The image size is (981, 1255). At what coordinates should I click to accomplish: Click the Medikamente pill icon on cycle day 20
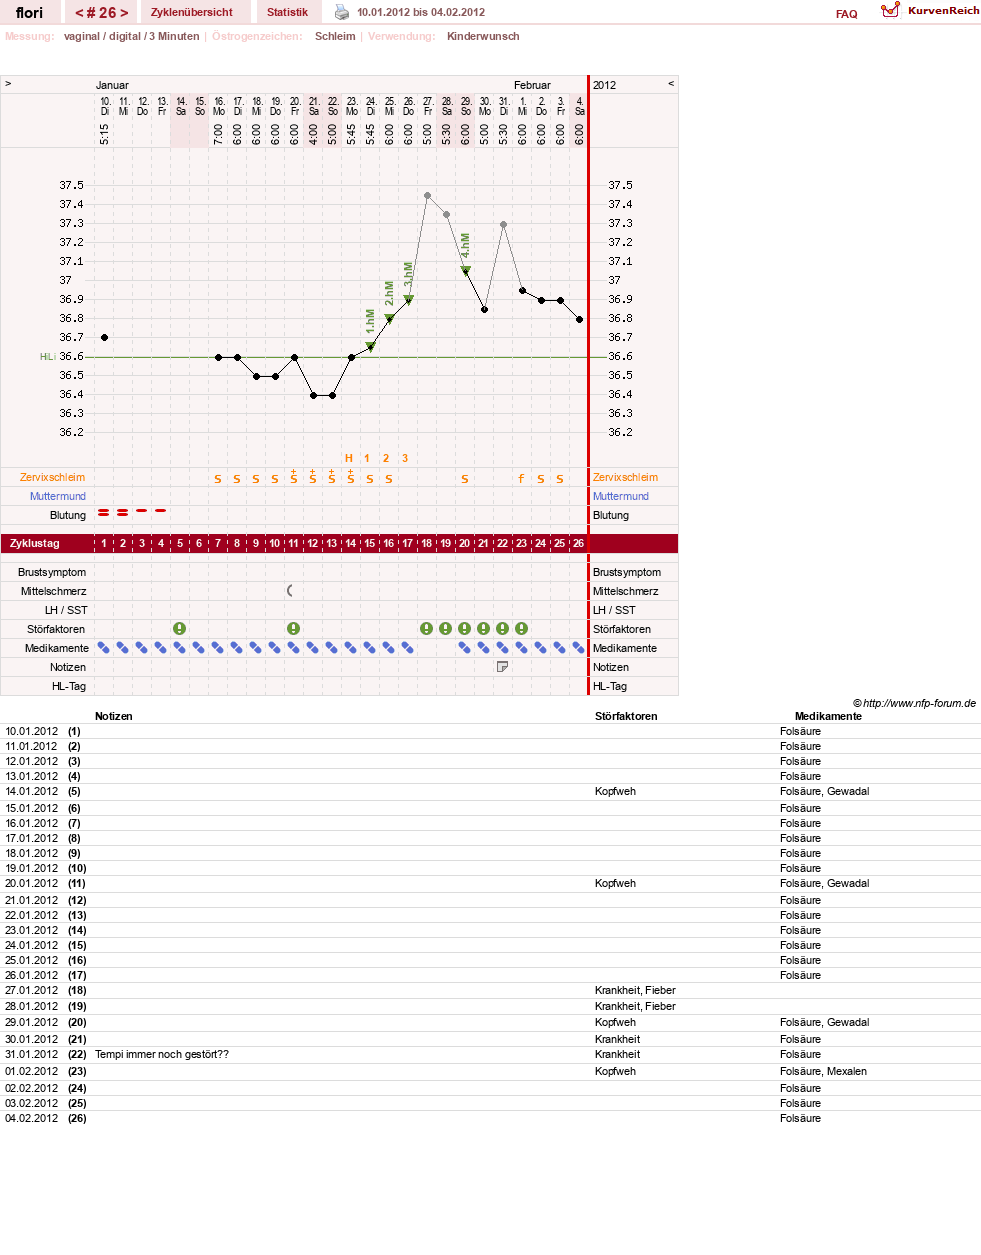coord(465,648)
